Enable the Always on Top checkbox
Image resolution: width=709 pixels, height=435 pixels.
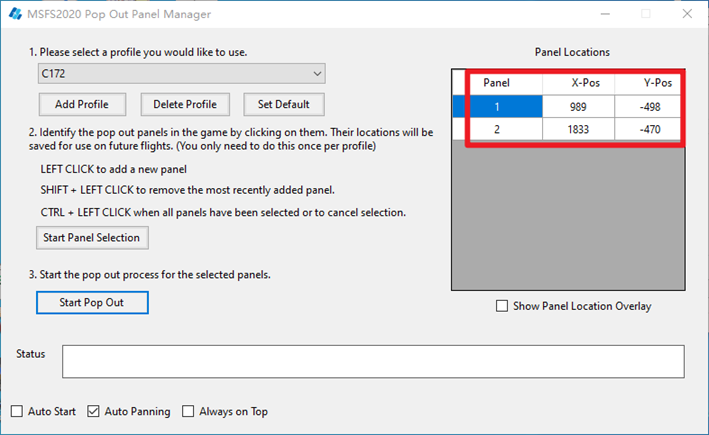[x=188, y=411]
